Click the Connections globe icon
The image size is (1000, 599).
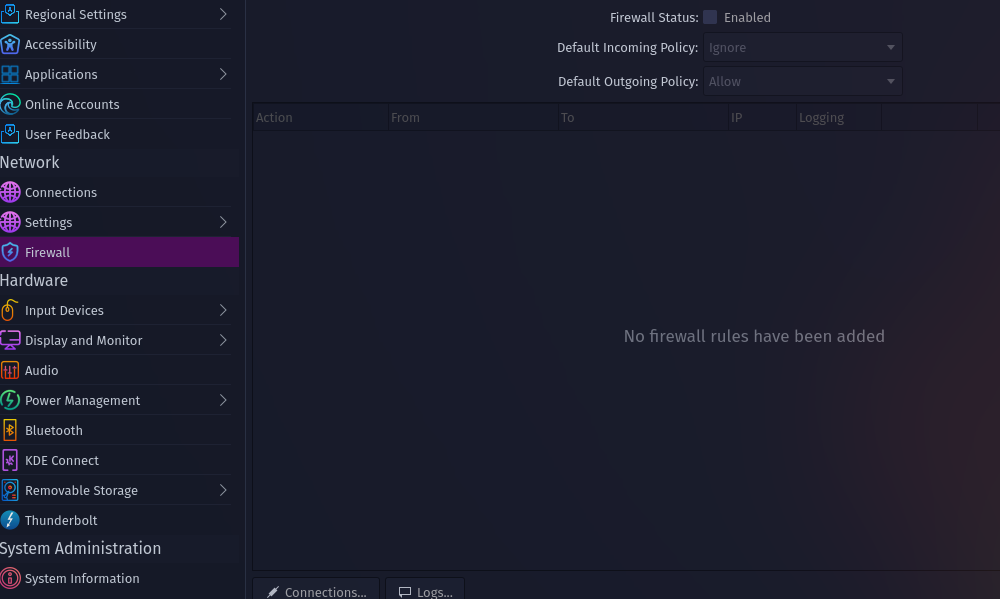10,192
